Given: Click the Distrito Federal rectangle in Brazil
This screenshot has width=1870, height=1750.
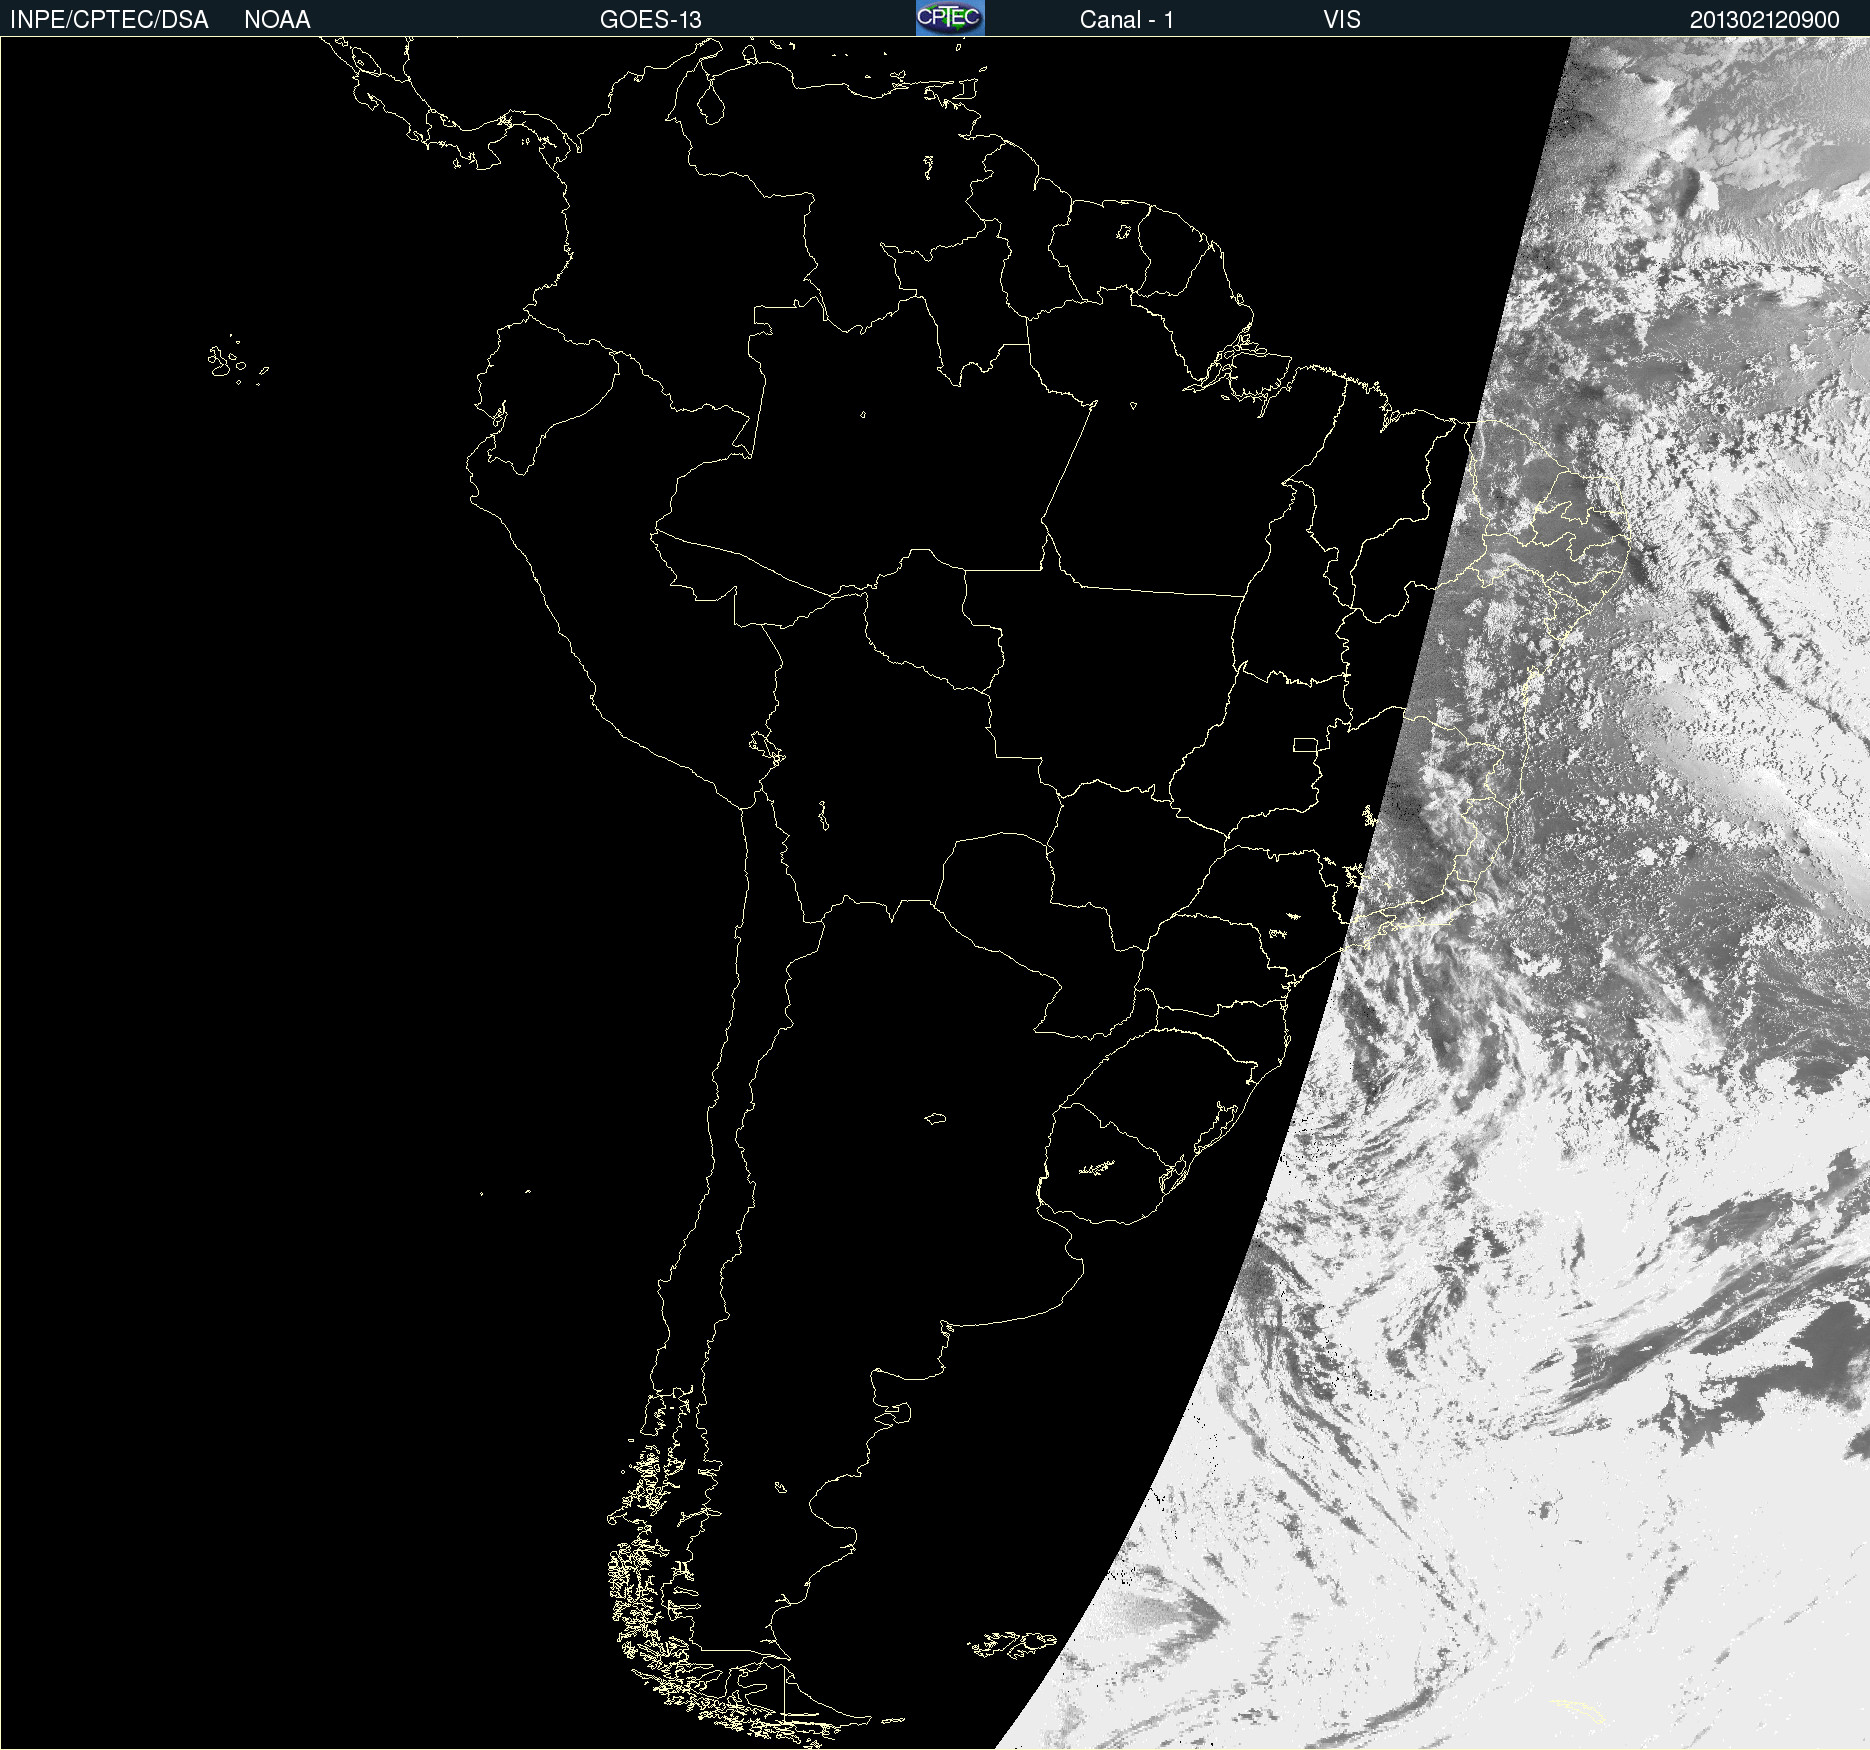Looking at the screenshot, I should [1305, 744].
